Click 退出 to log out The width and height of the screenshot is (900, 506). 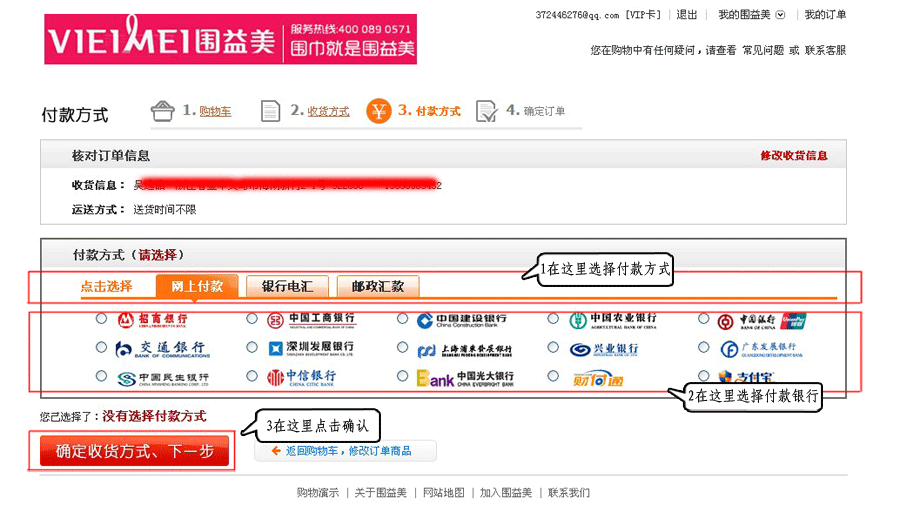coord(686,15)
